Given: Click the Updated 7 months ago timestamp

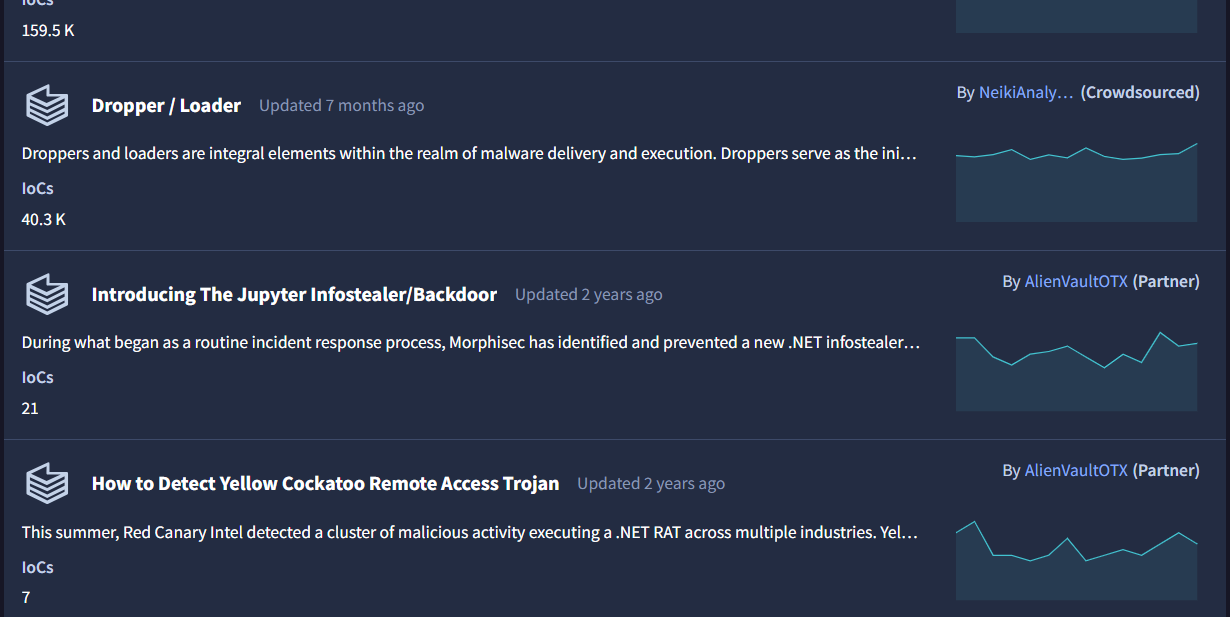Looking at the screenshot, I should click(x=341, y=105).
